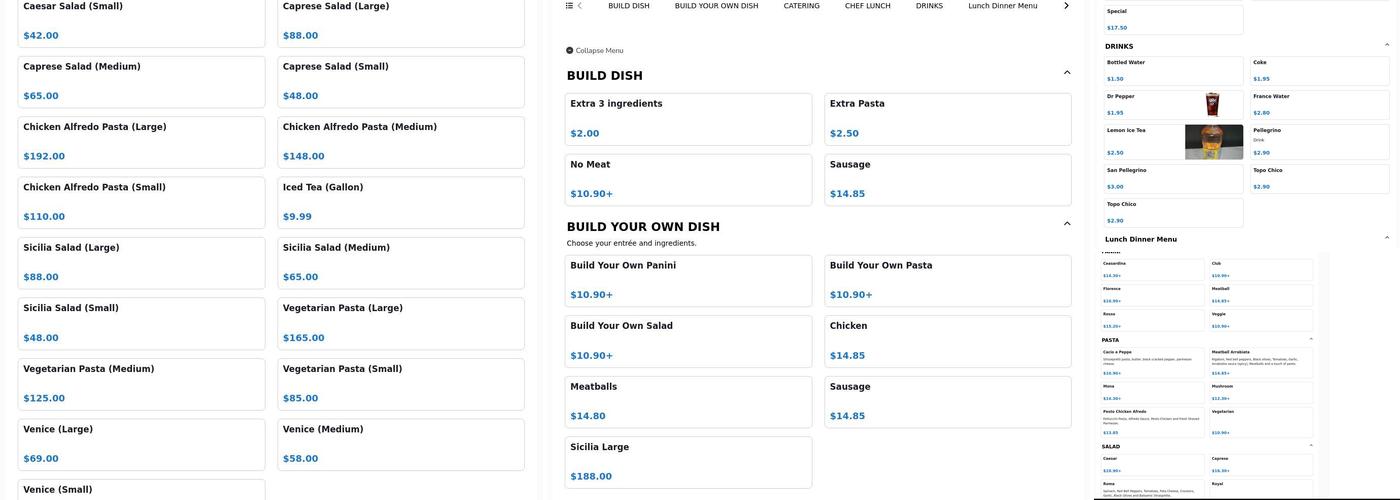Add Iced Tea (Gallon) item
Screen dimensions: 1400x500
[x=400, y=201]
